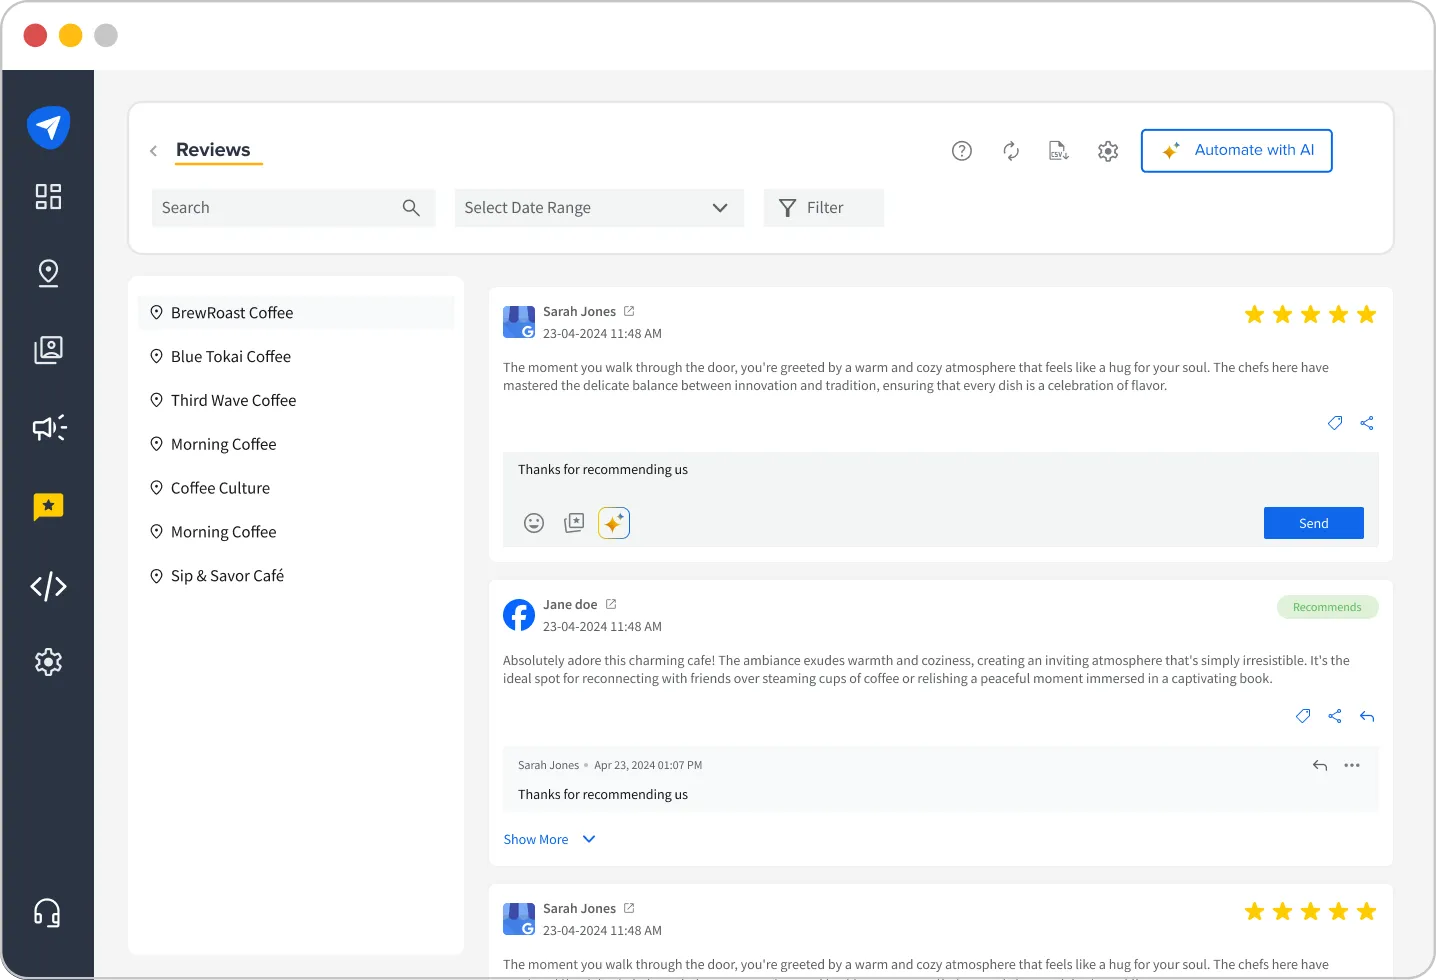This screenshot has width=1436, height=980.
Task: Export reviews using the CSV icon
Action: click(x=1058, y=150)
